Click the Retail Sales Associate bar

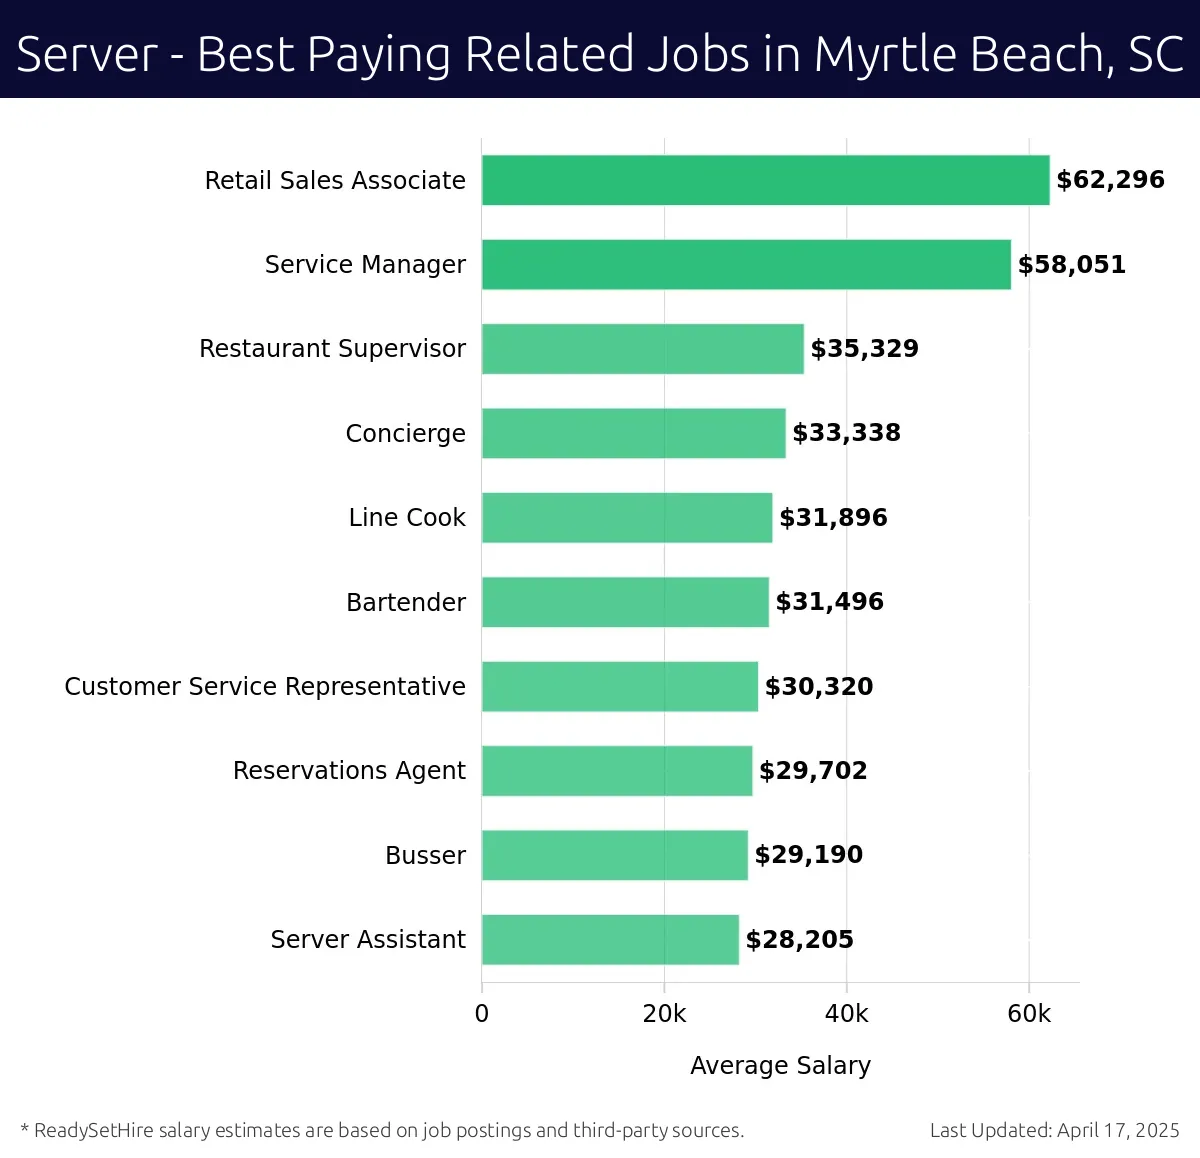coord(766,180)
